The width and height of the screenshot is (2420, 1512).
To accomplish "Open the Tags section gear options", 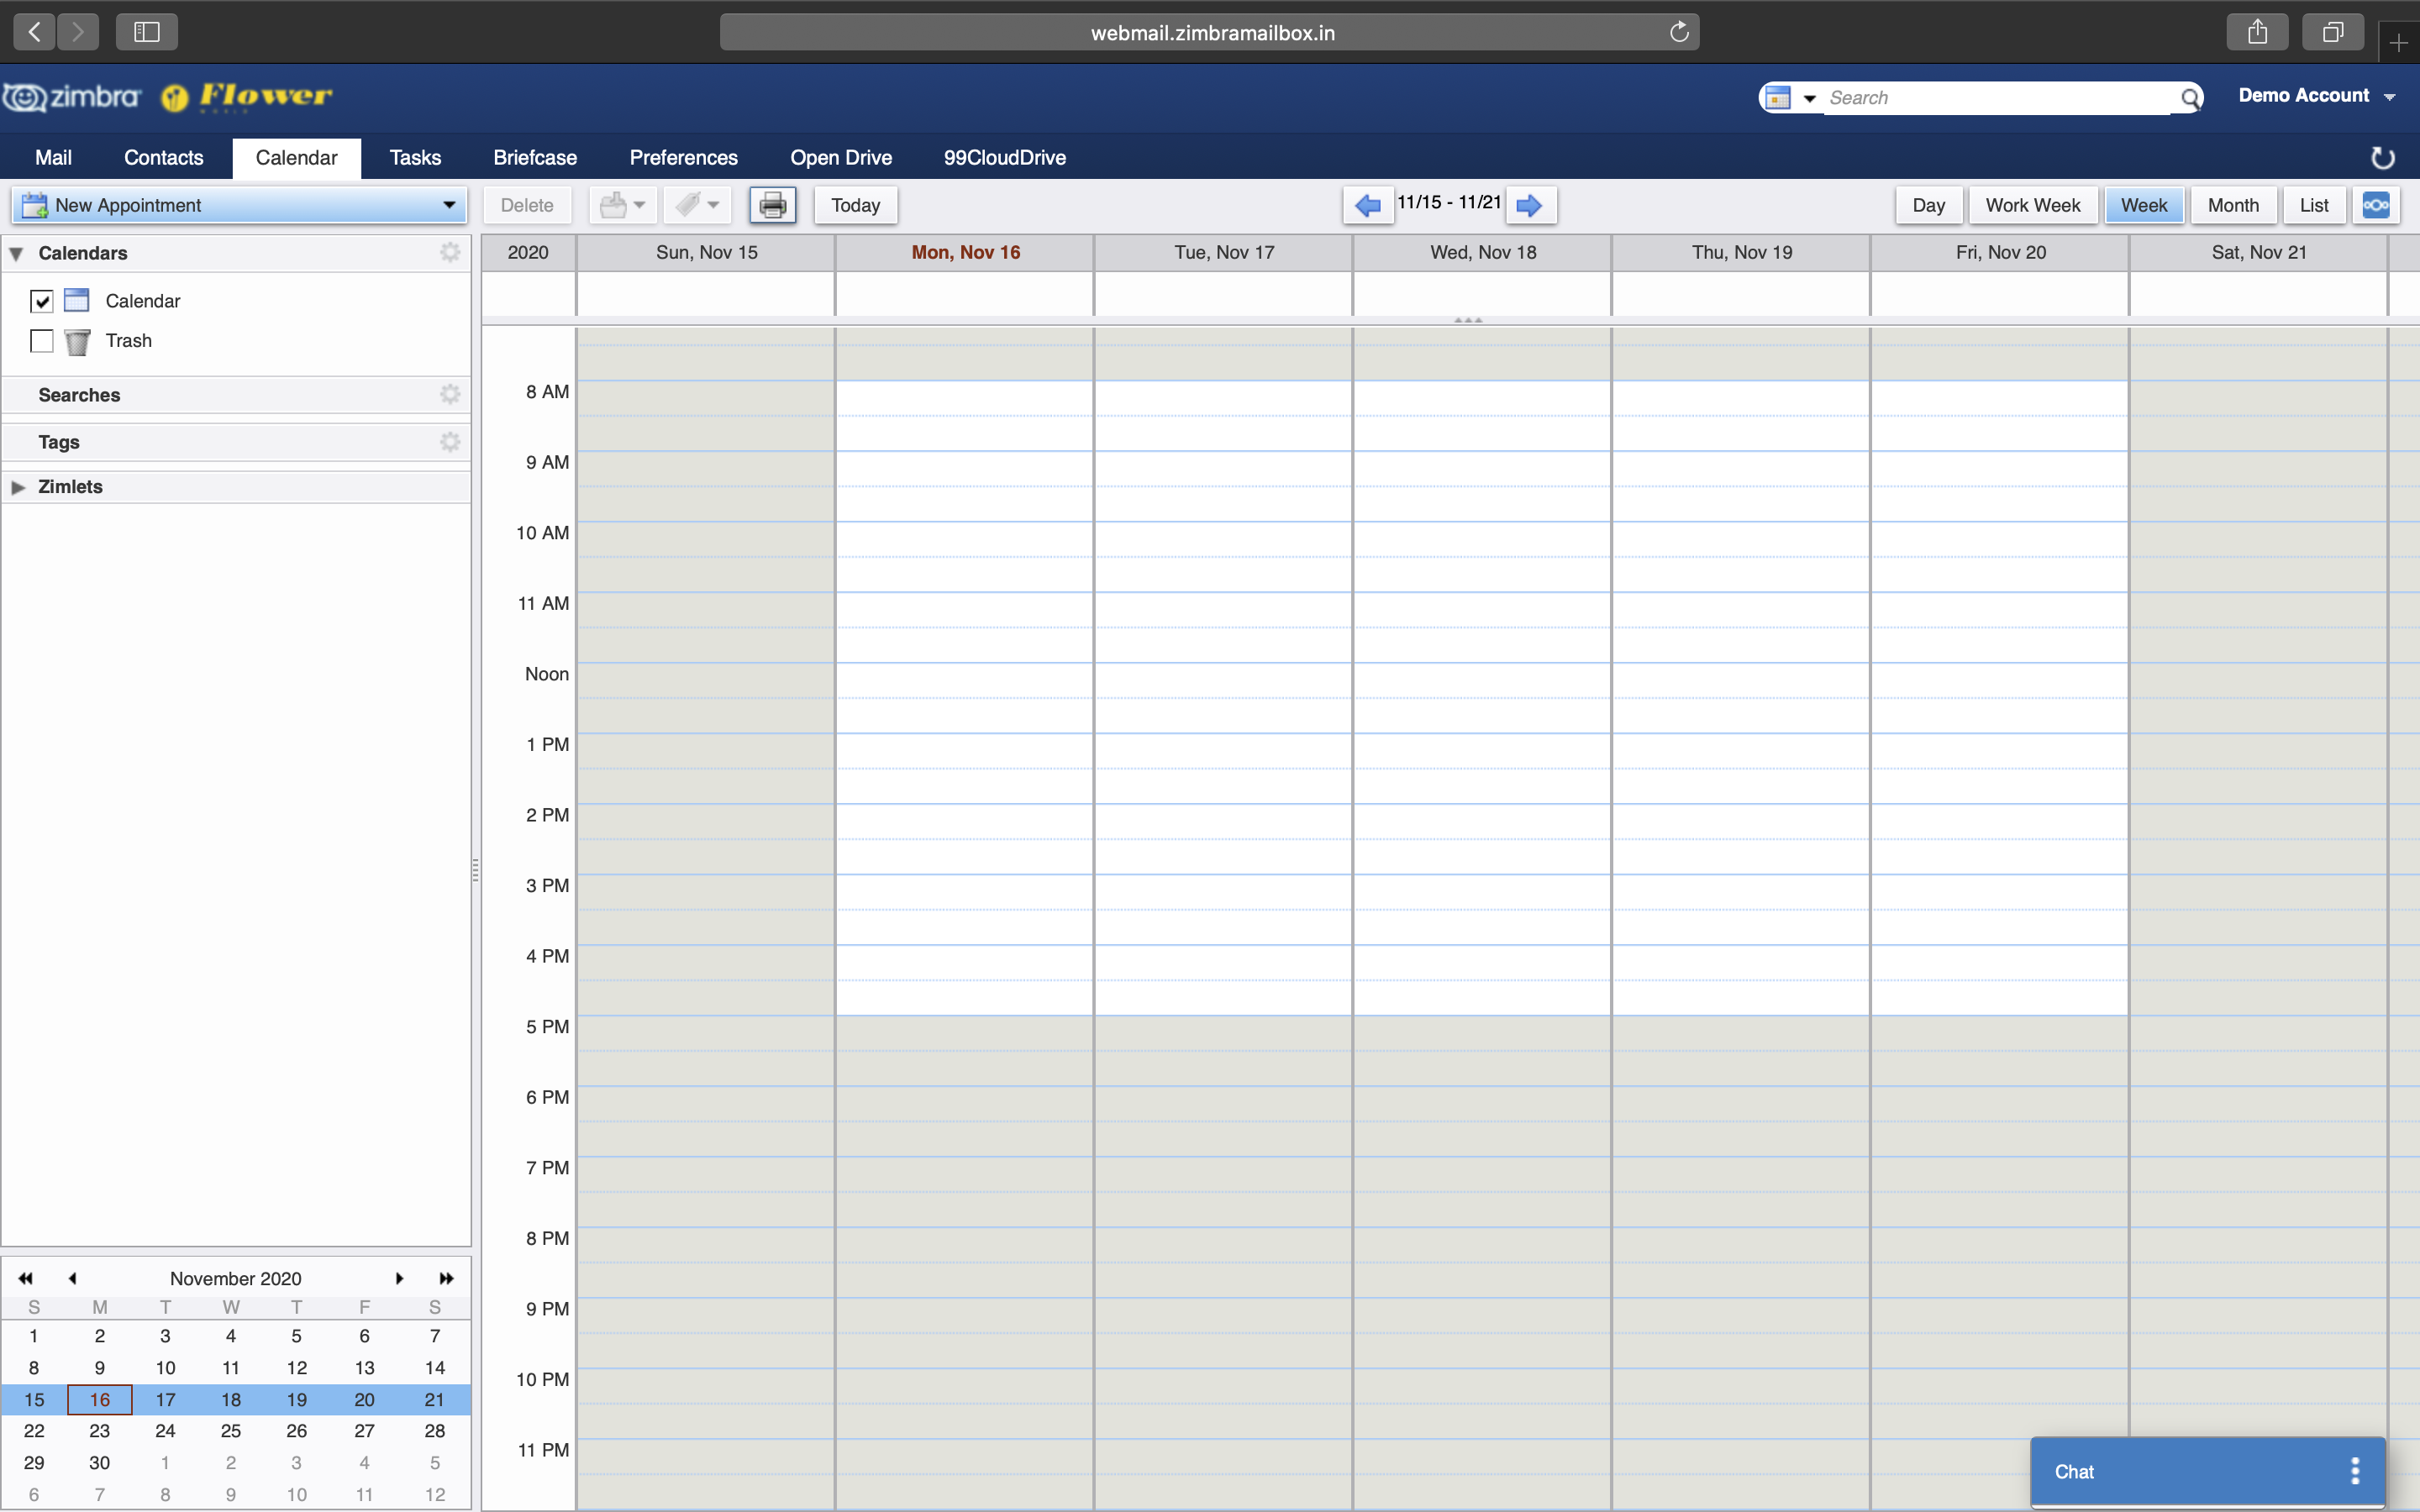I will tap(450, 442).
